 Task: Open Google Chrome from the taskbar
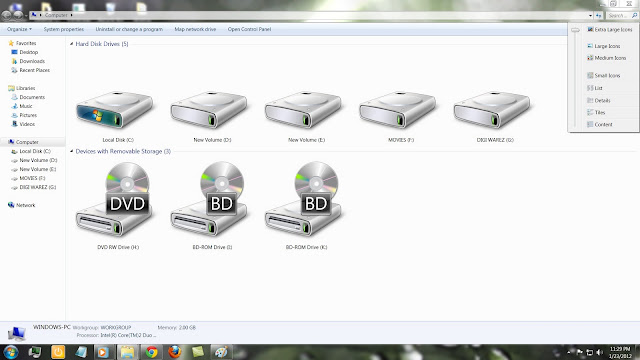(151, 352)
